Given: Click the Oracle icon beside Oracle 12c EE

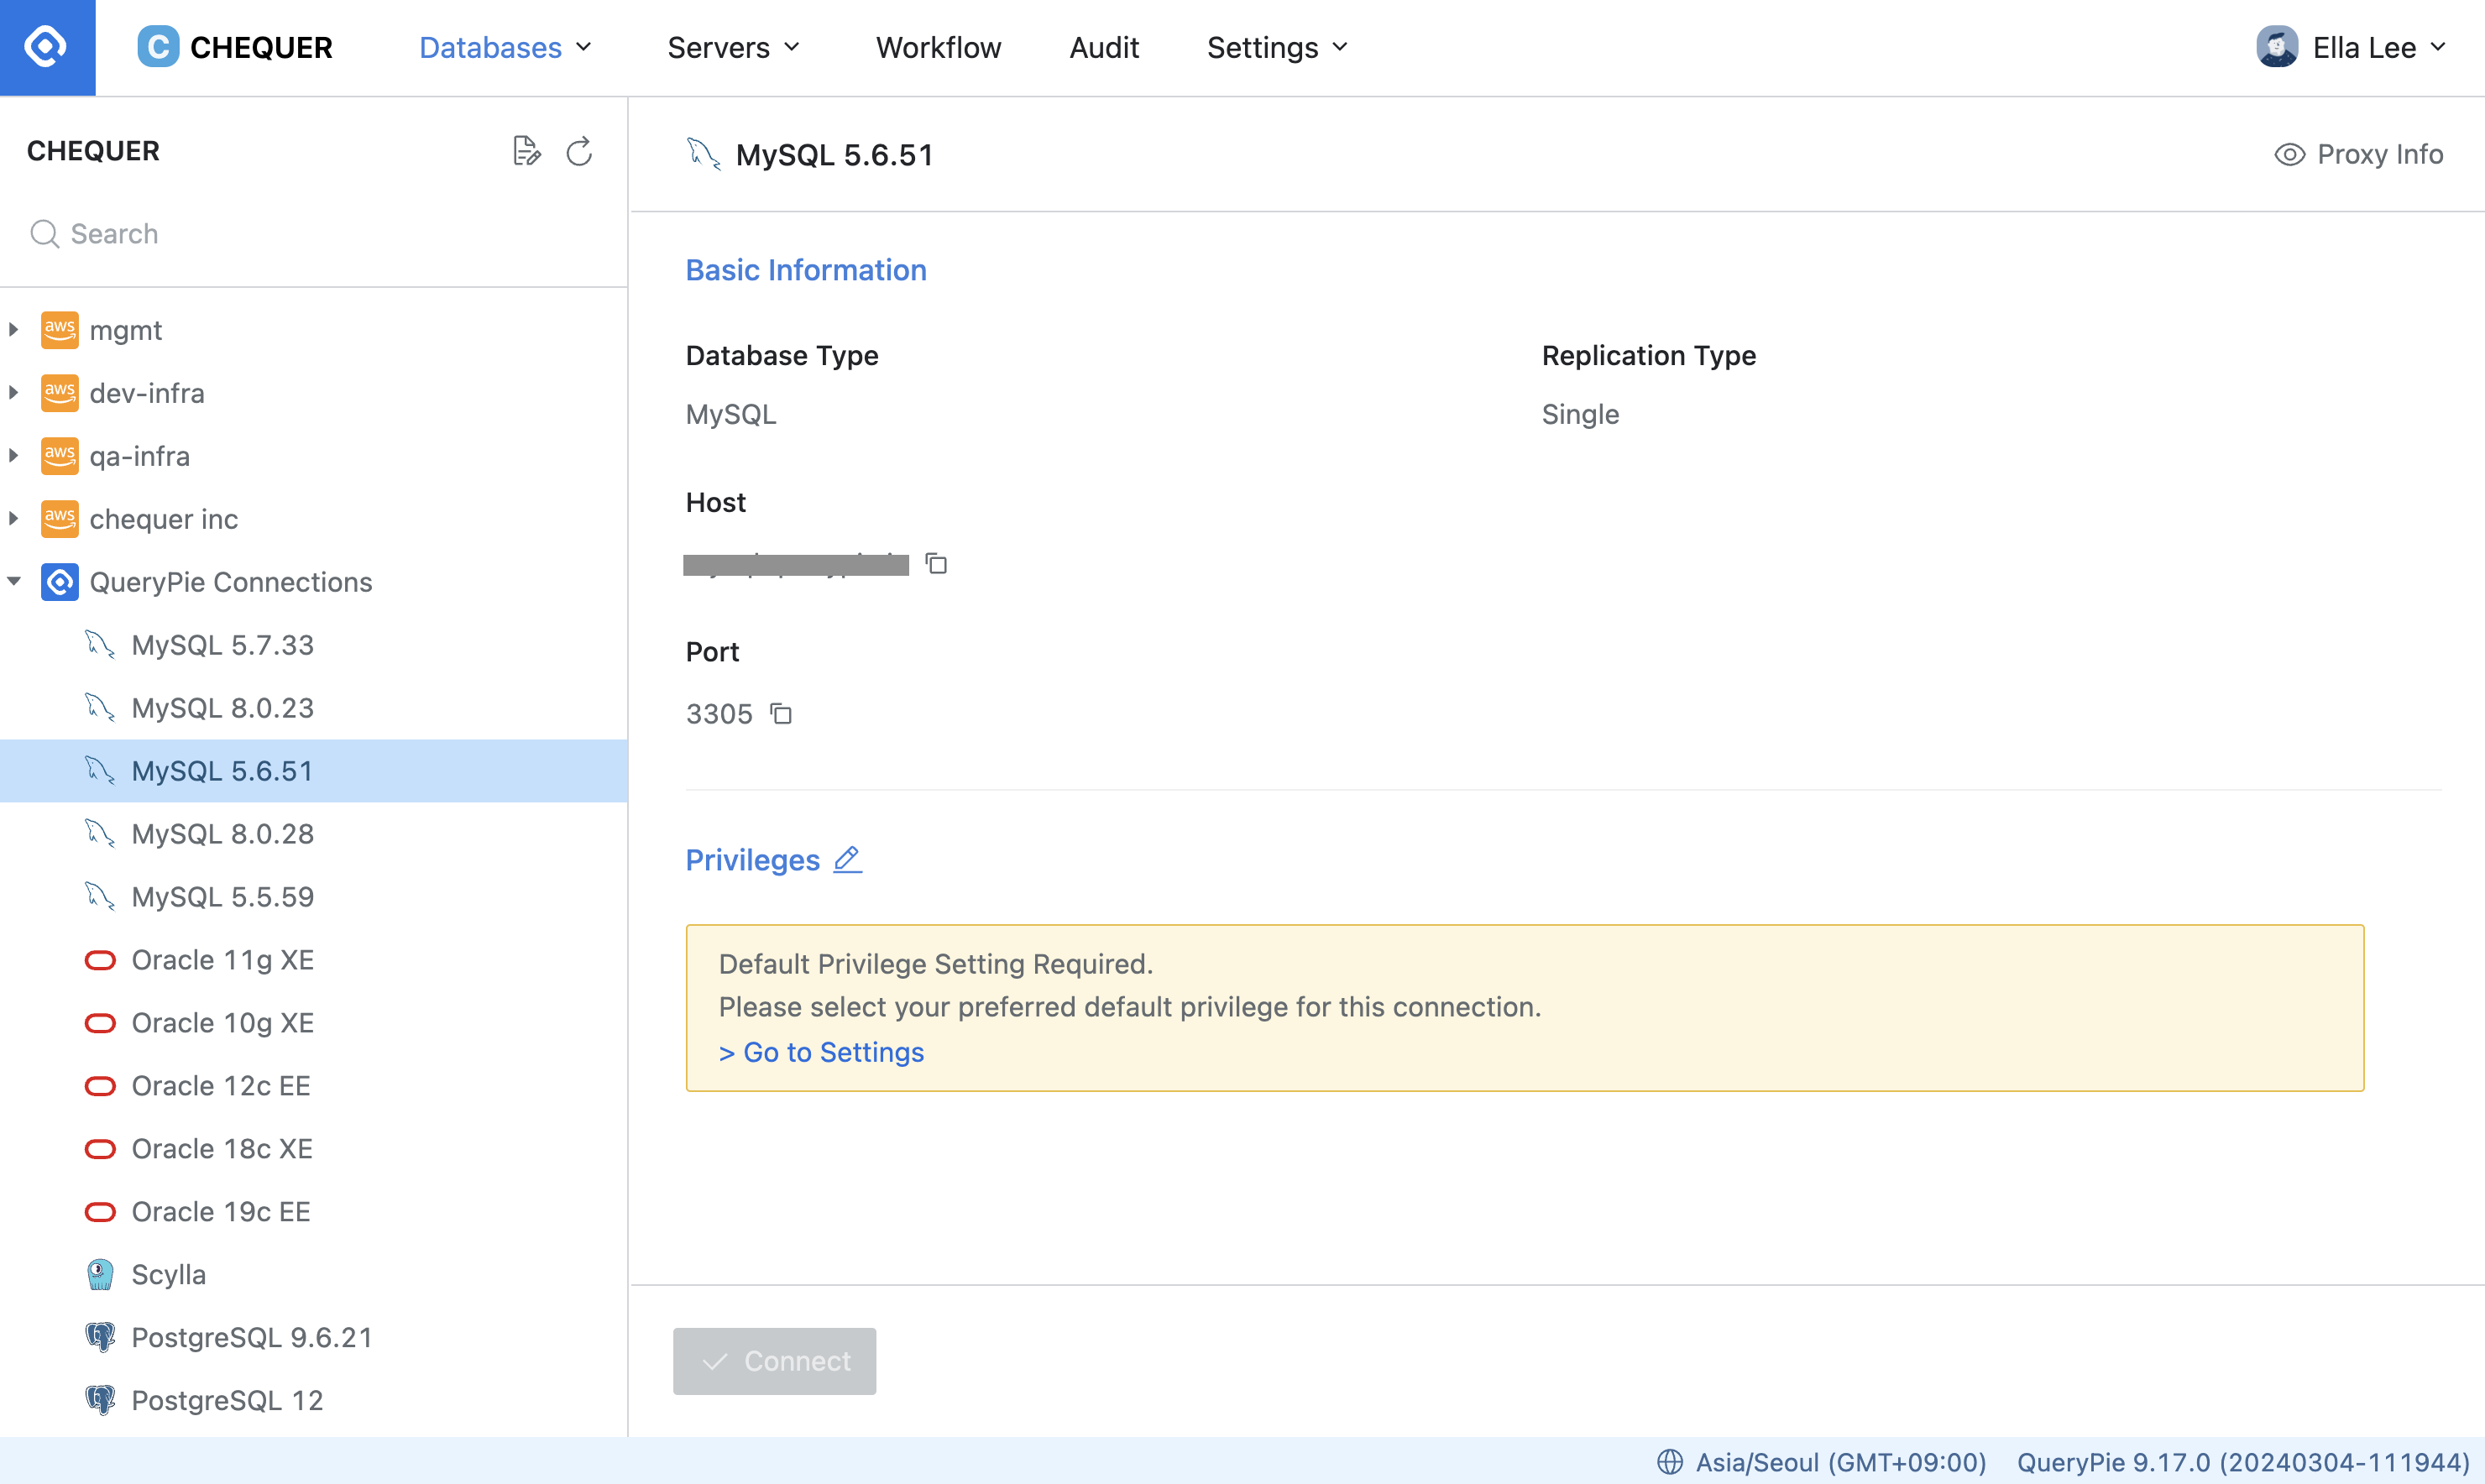Looking at the screenshot, I should click(100, 1086).
